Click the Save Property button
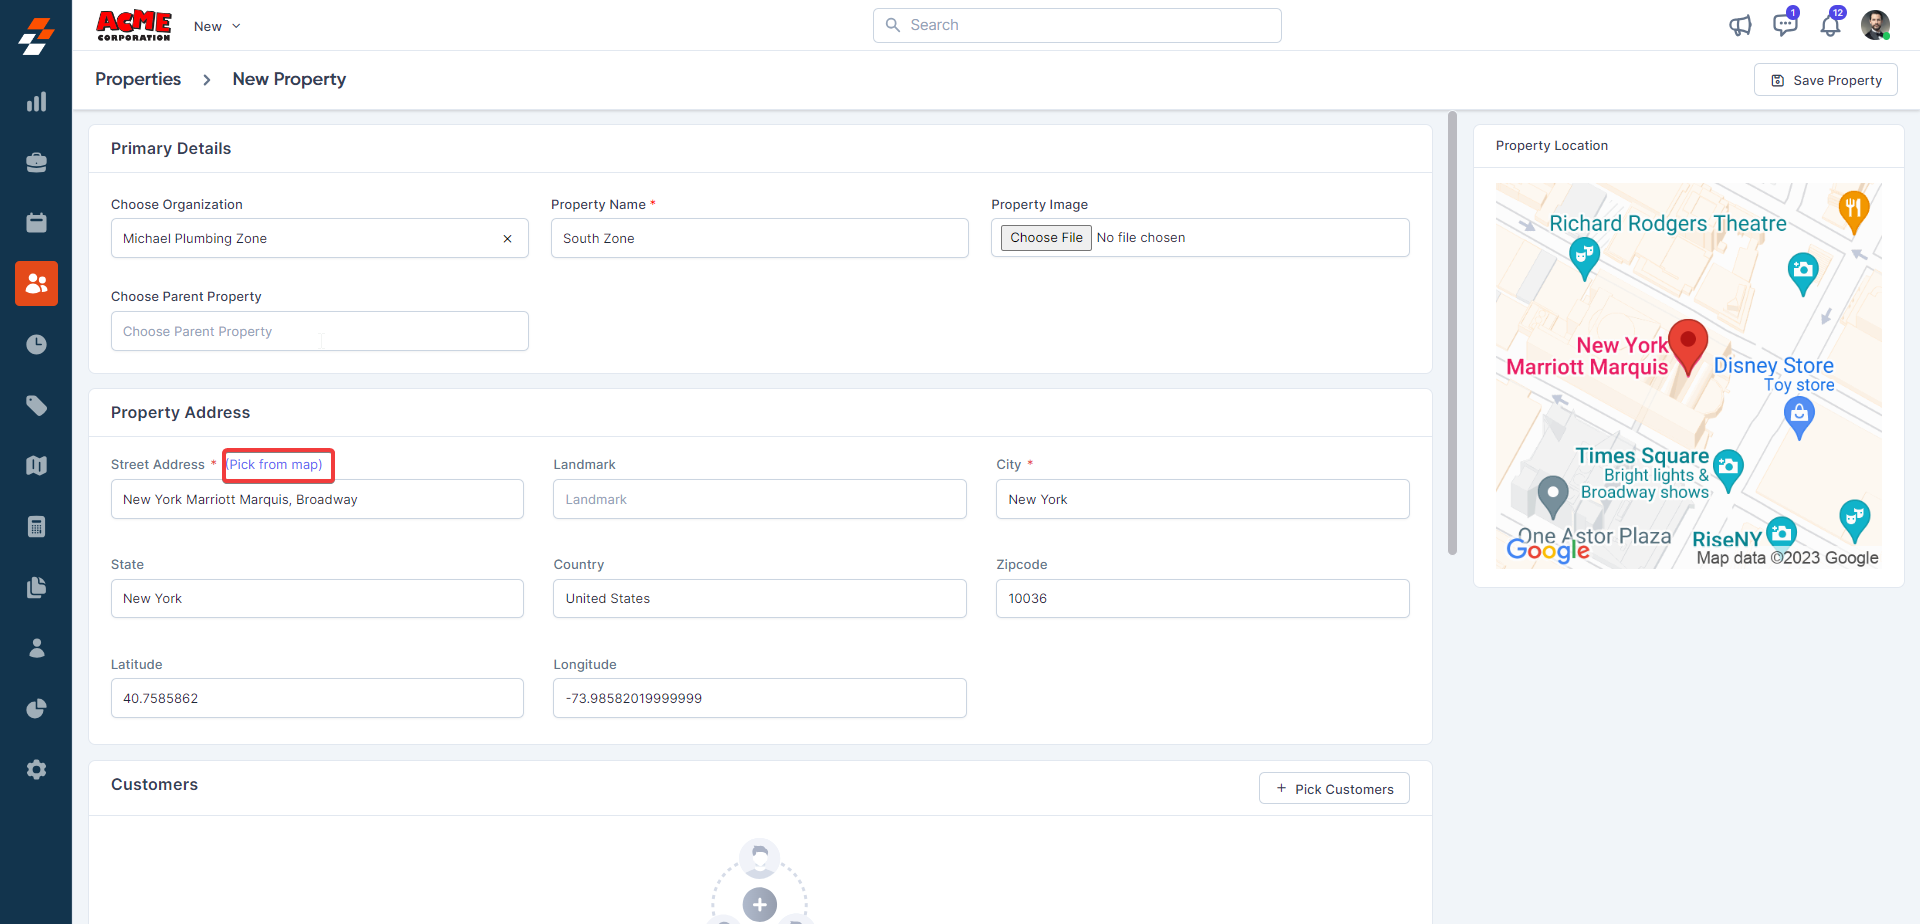This screenshot has height=924, width=1920. [x=1825, y=80]
